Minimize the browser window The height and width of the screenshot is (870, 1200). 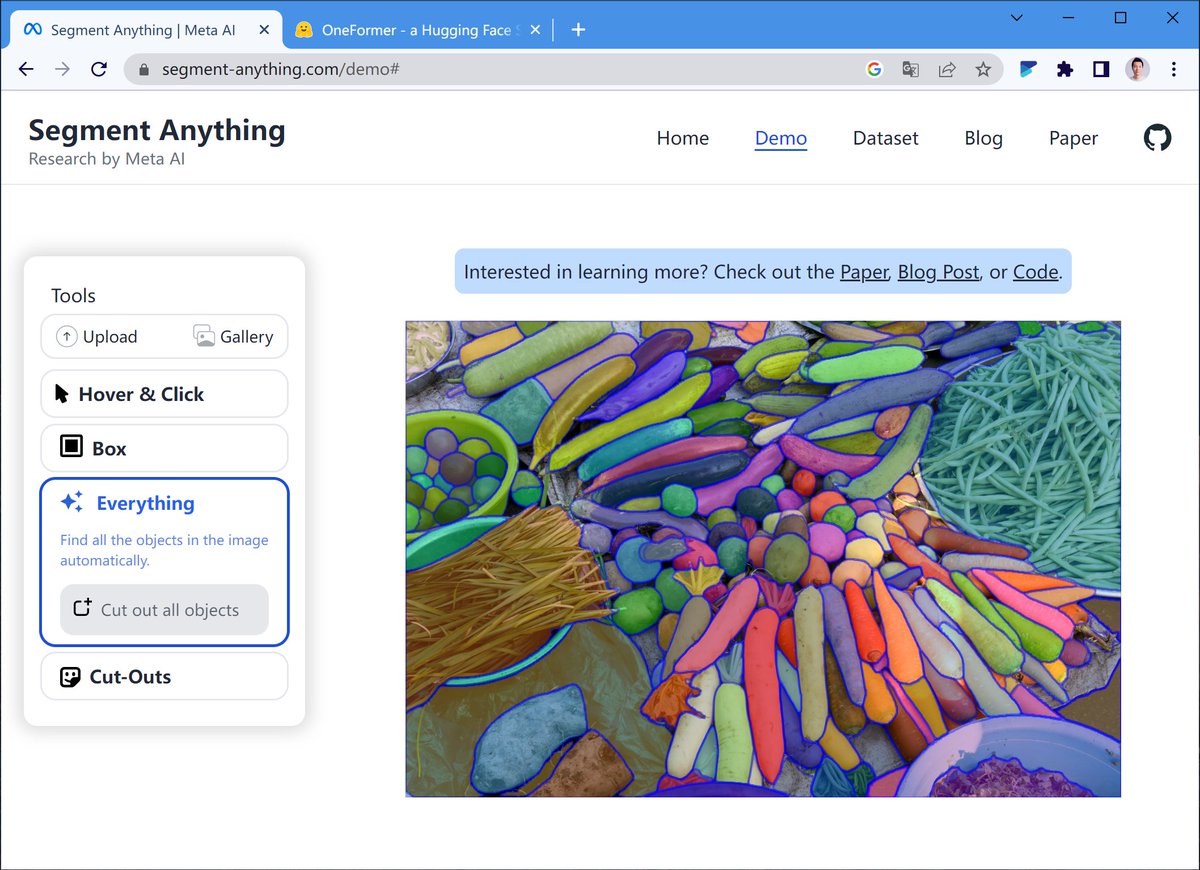[x=1069, y=17]
